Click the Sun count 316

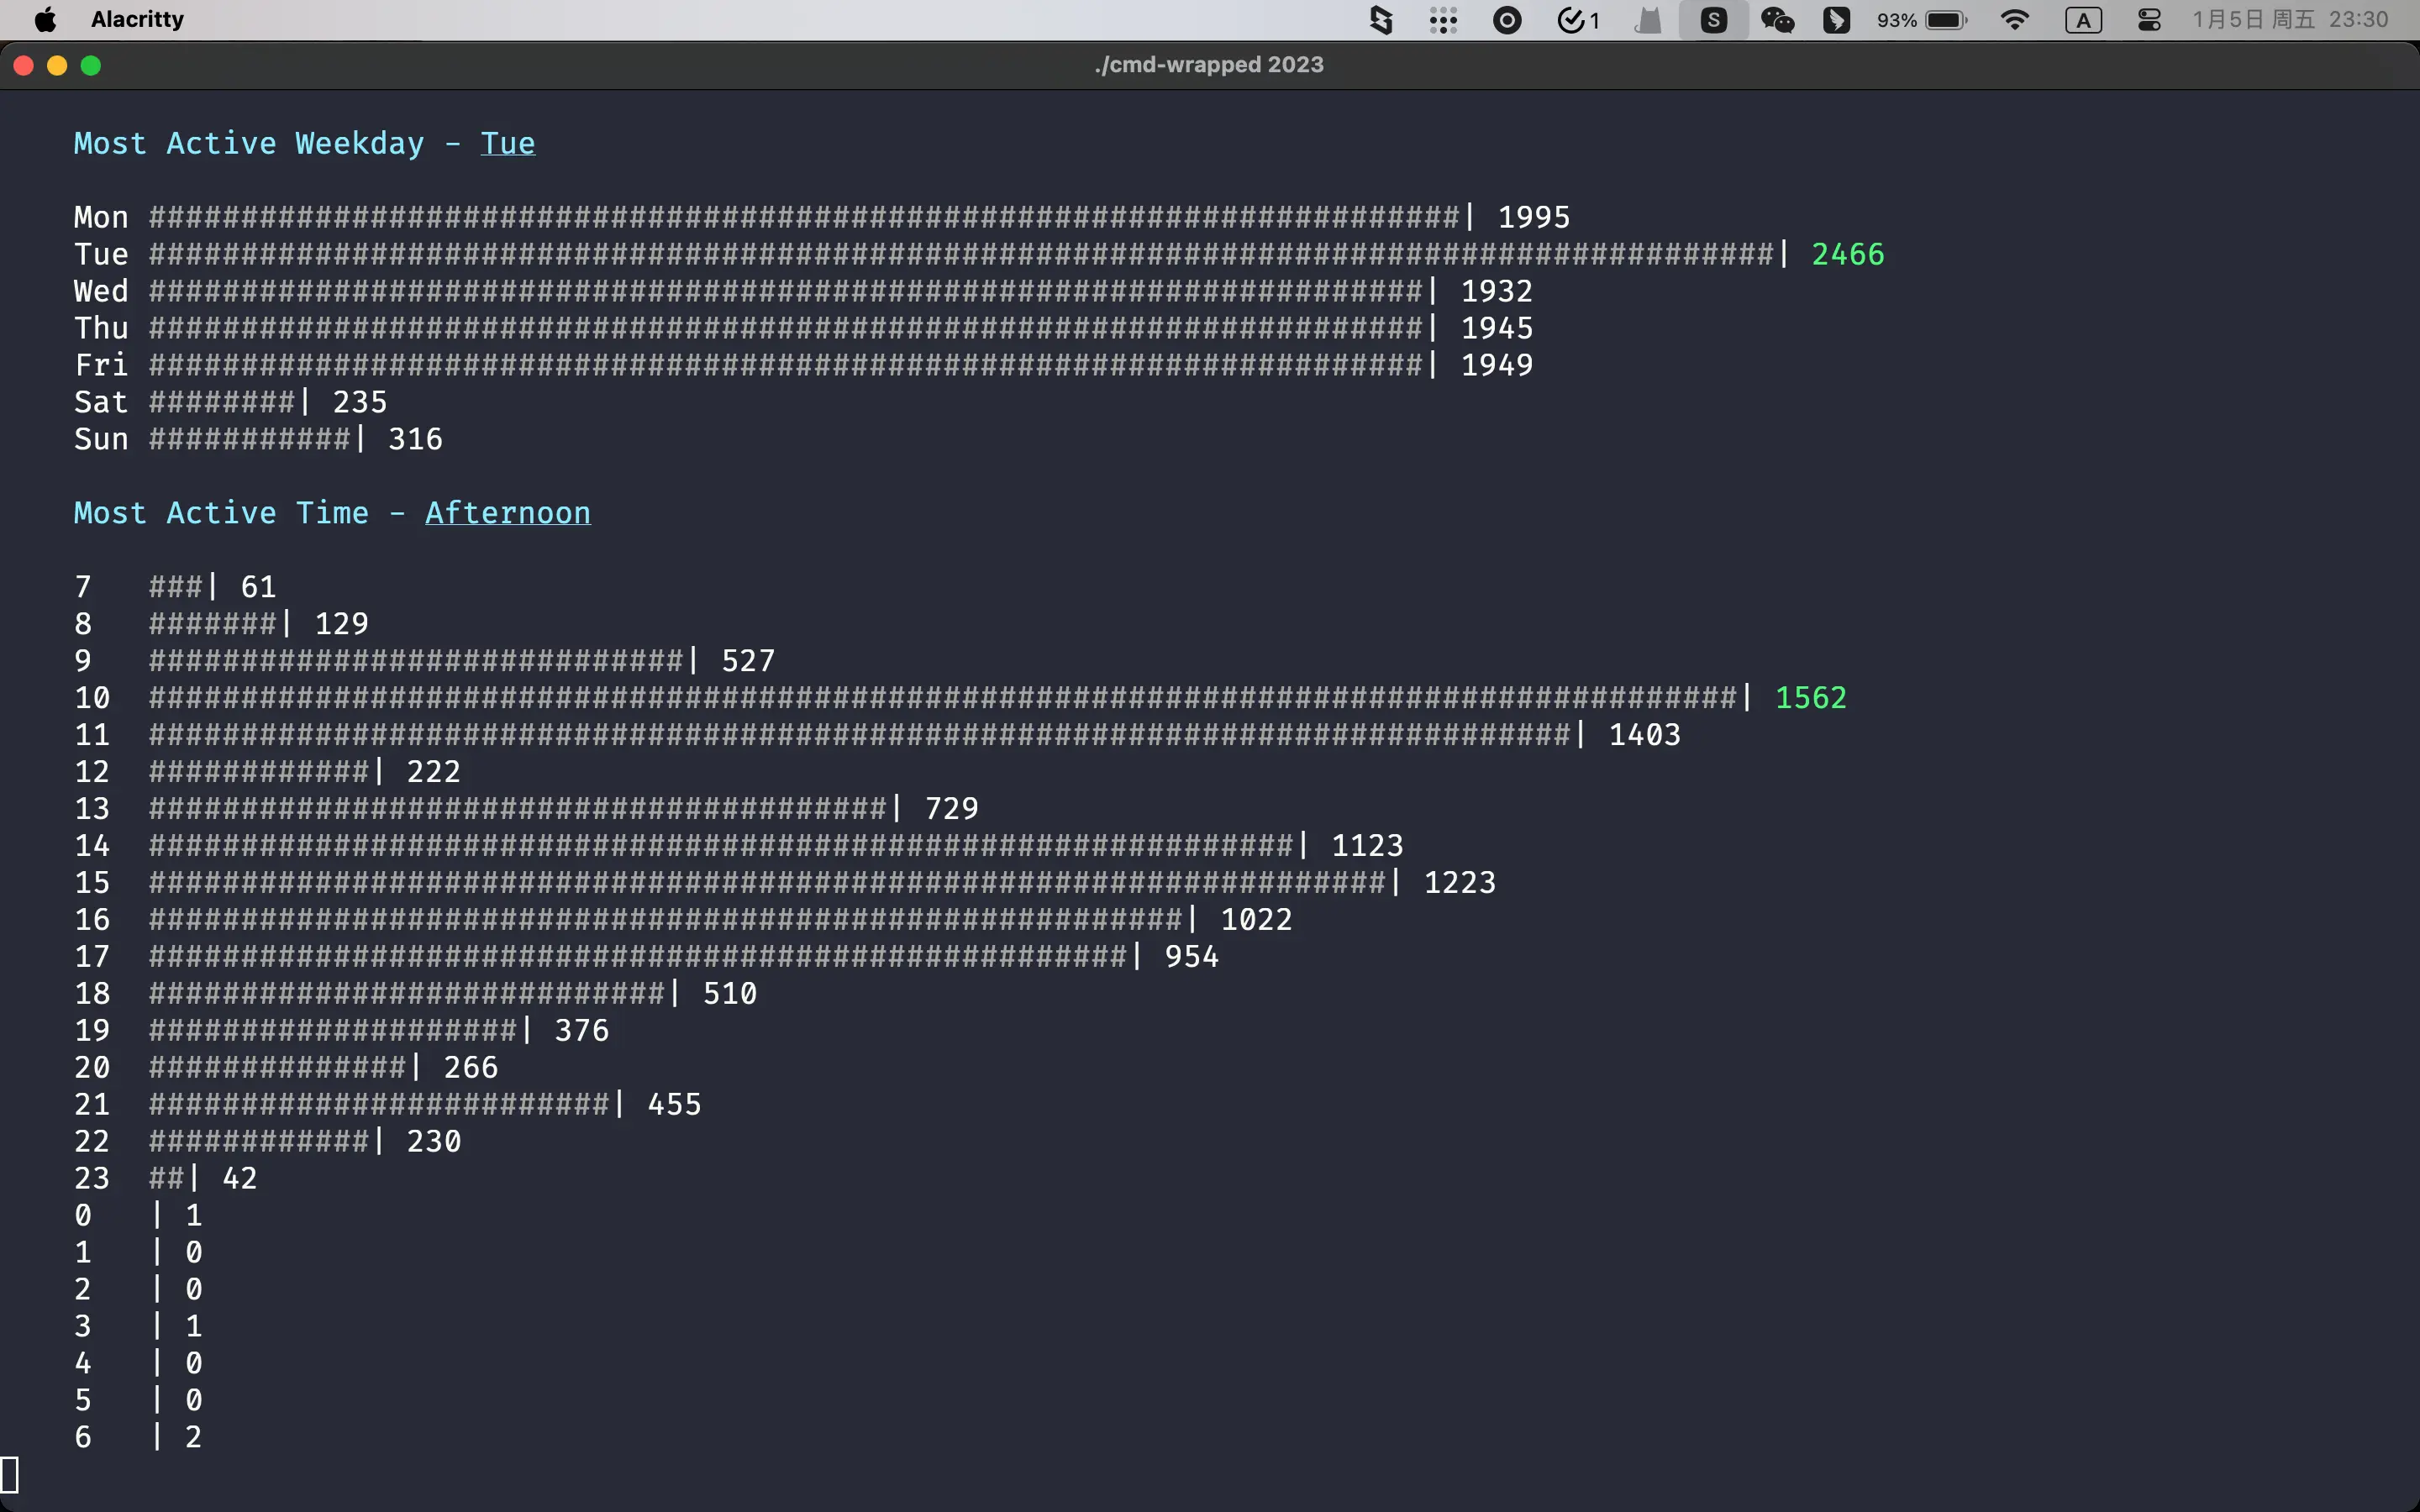tap(415, 439)
